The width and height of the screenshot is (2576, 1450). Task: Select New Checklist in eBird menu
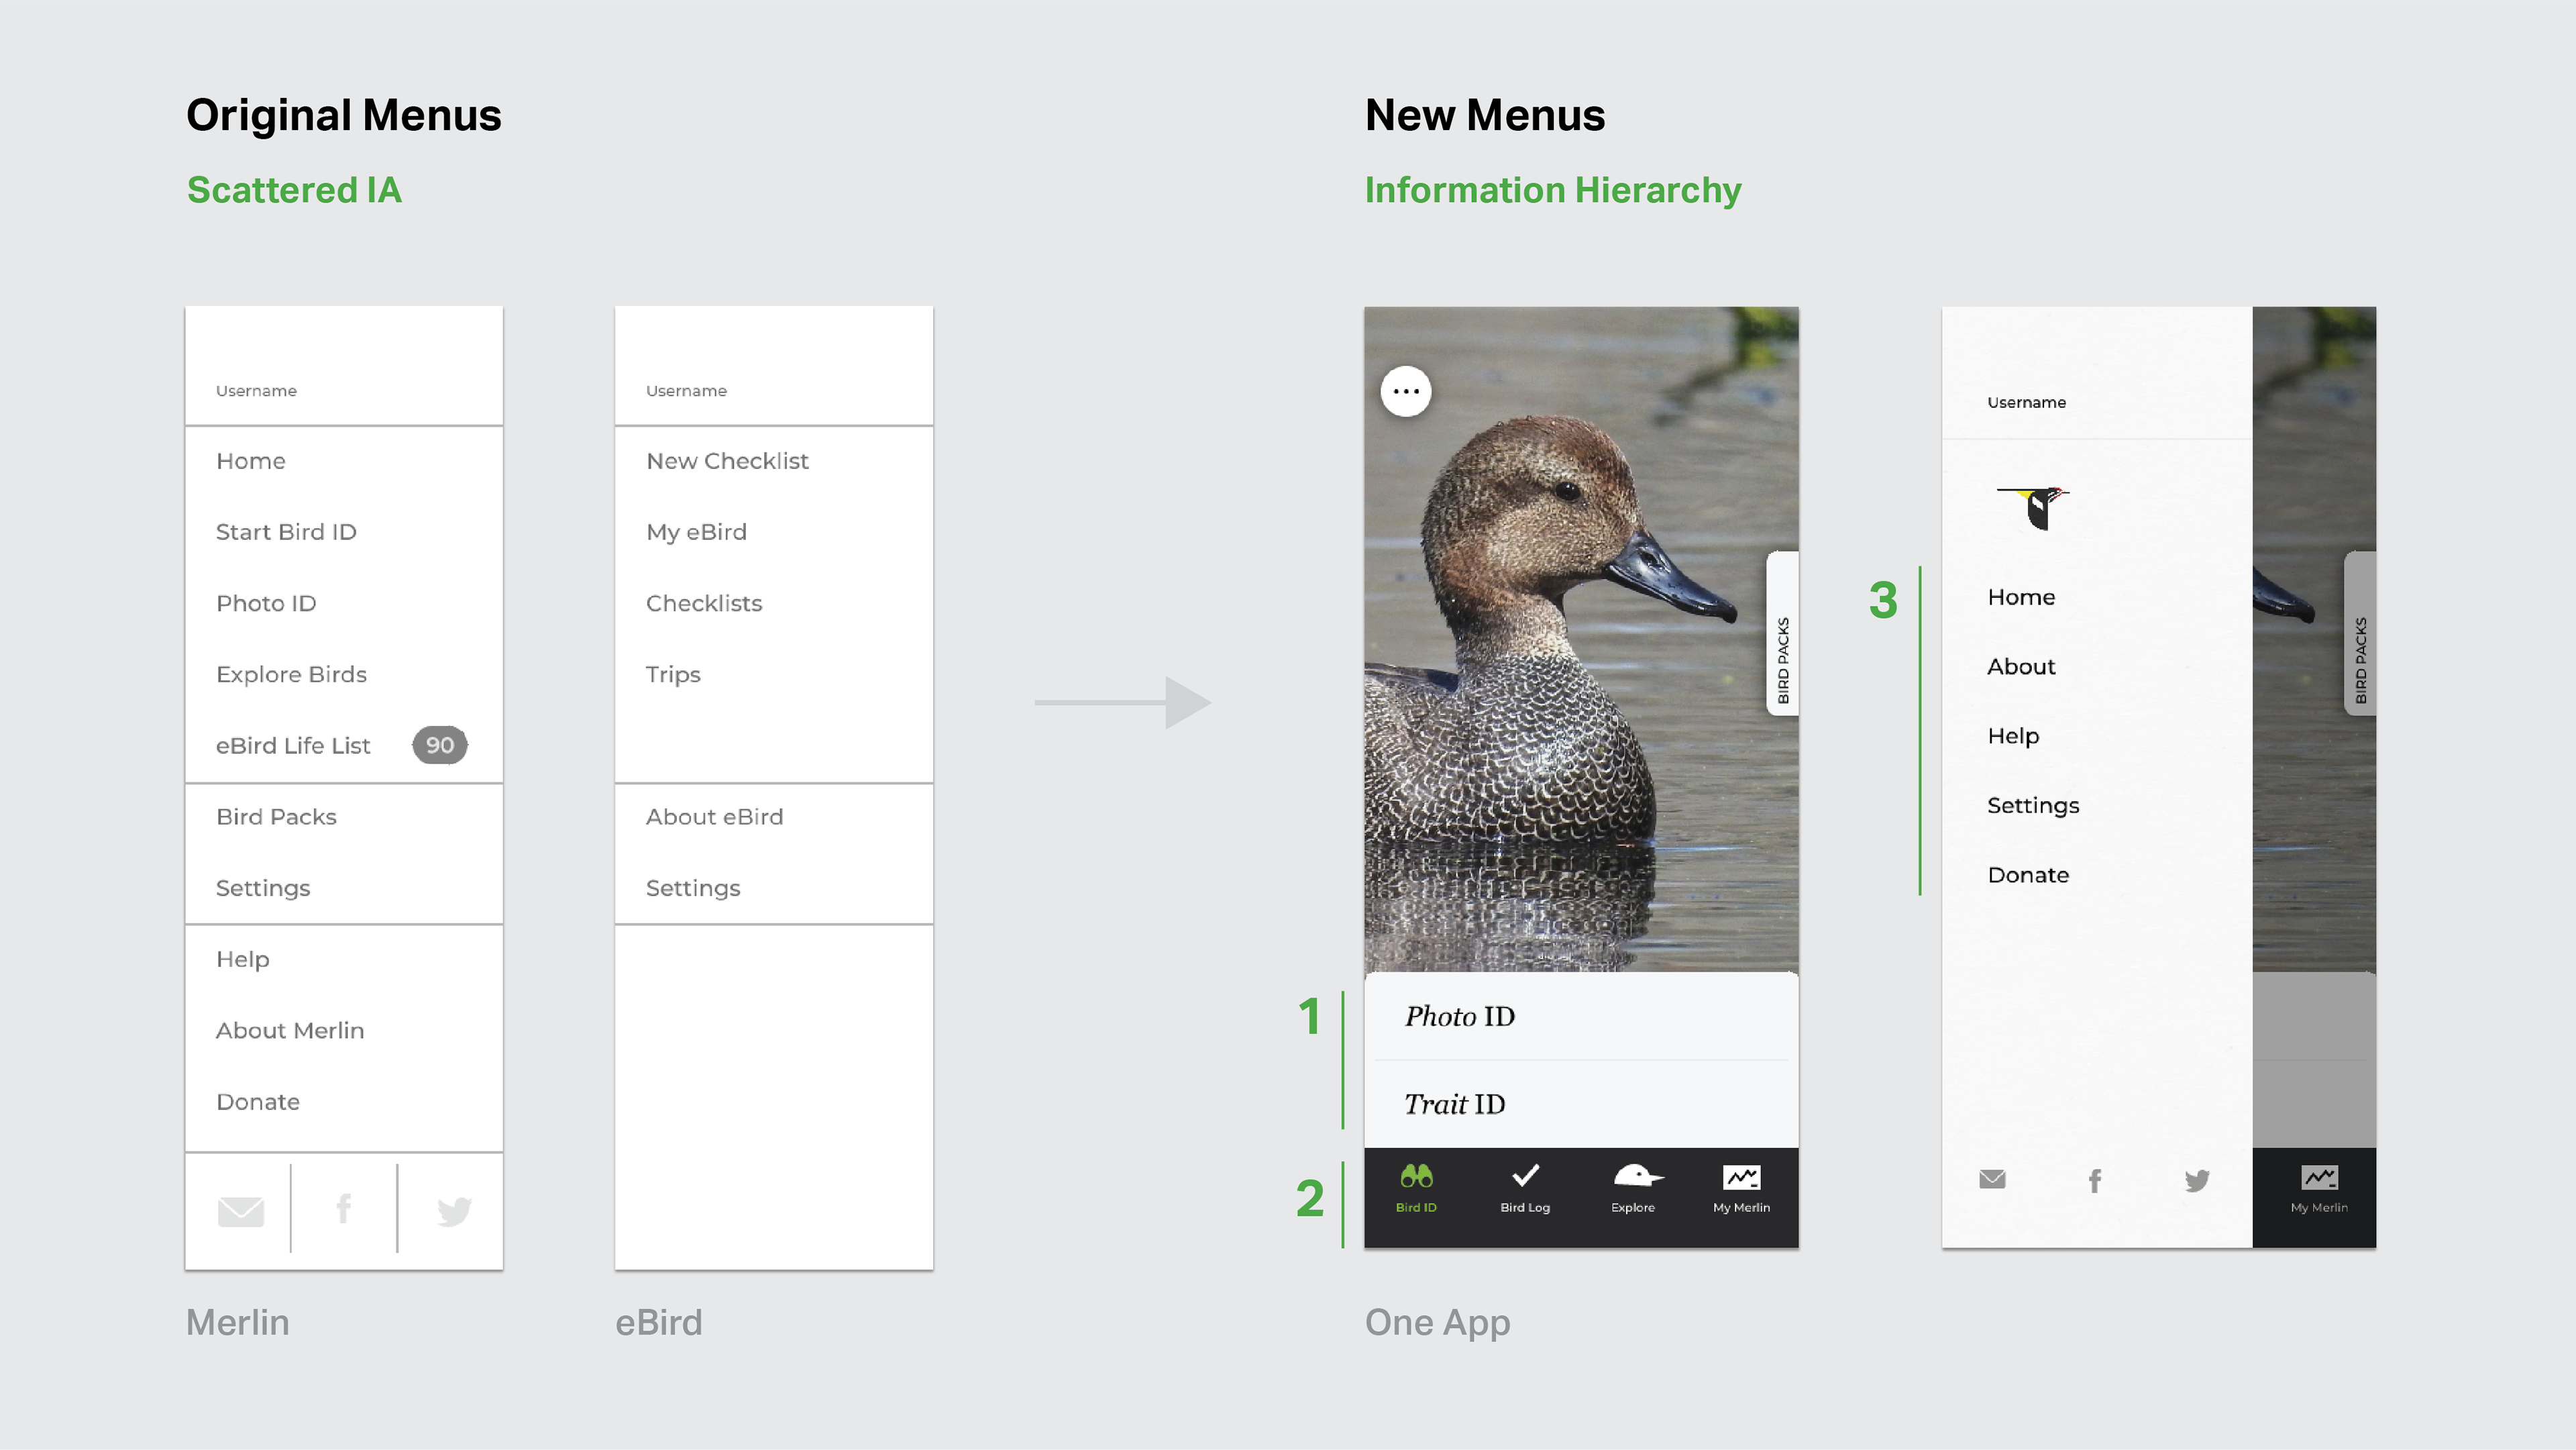727,461
